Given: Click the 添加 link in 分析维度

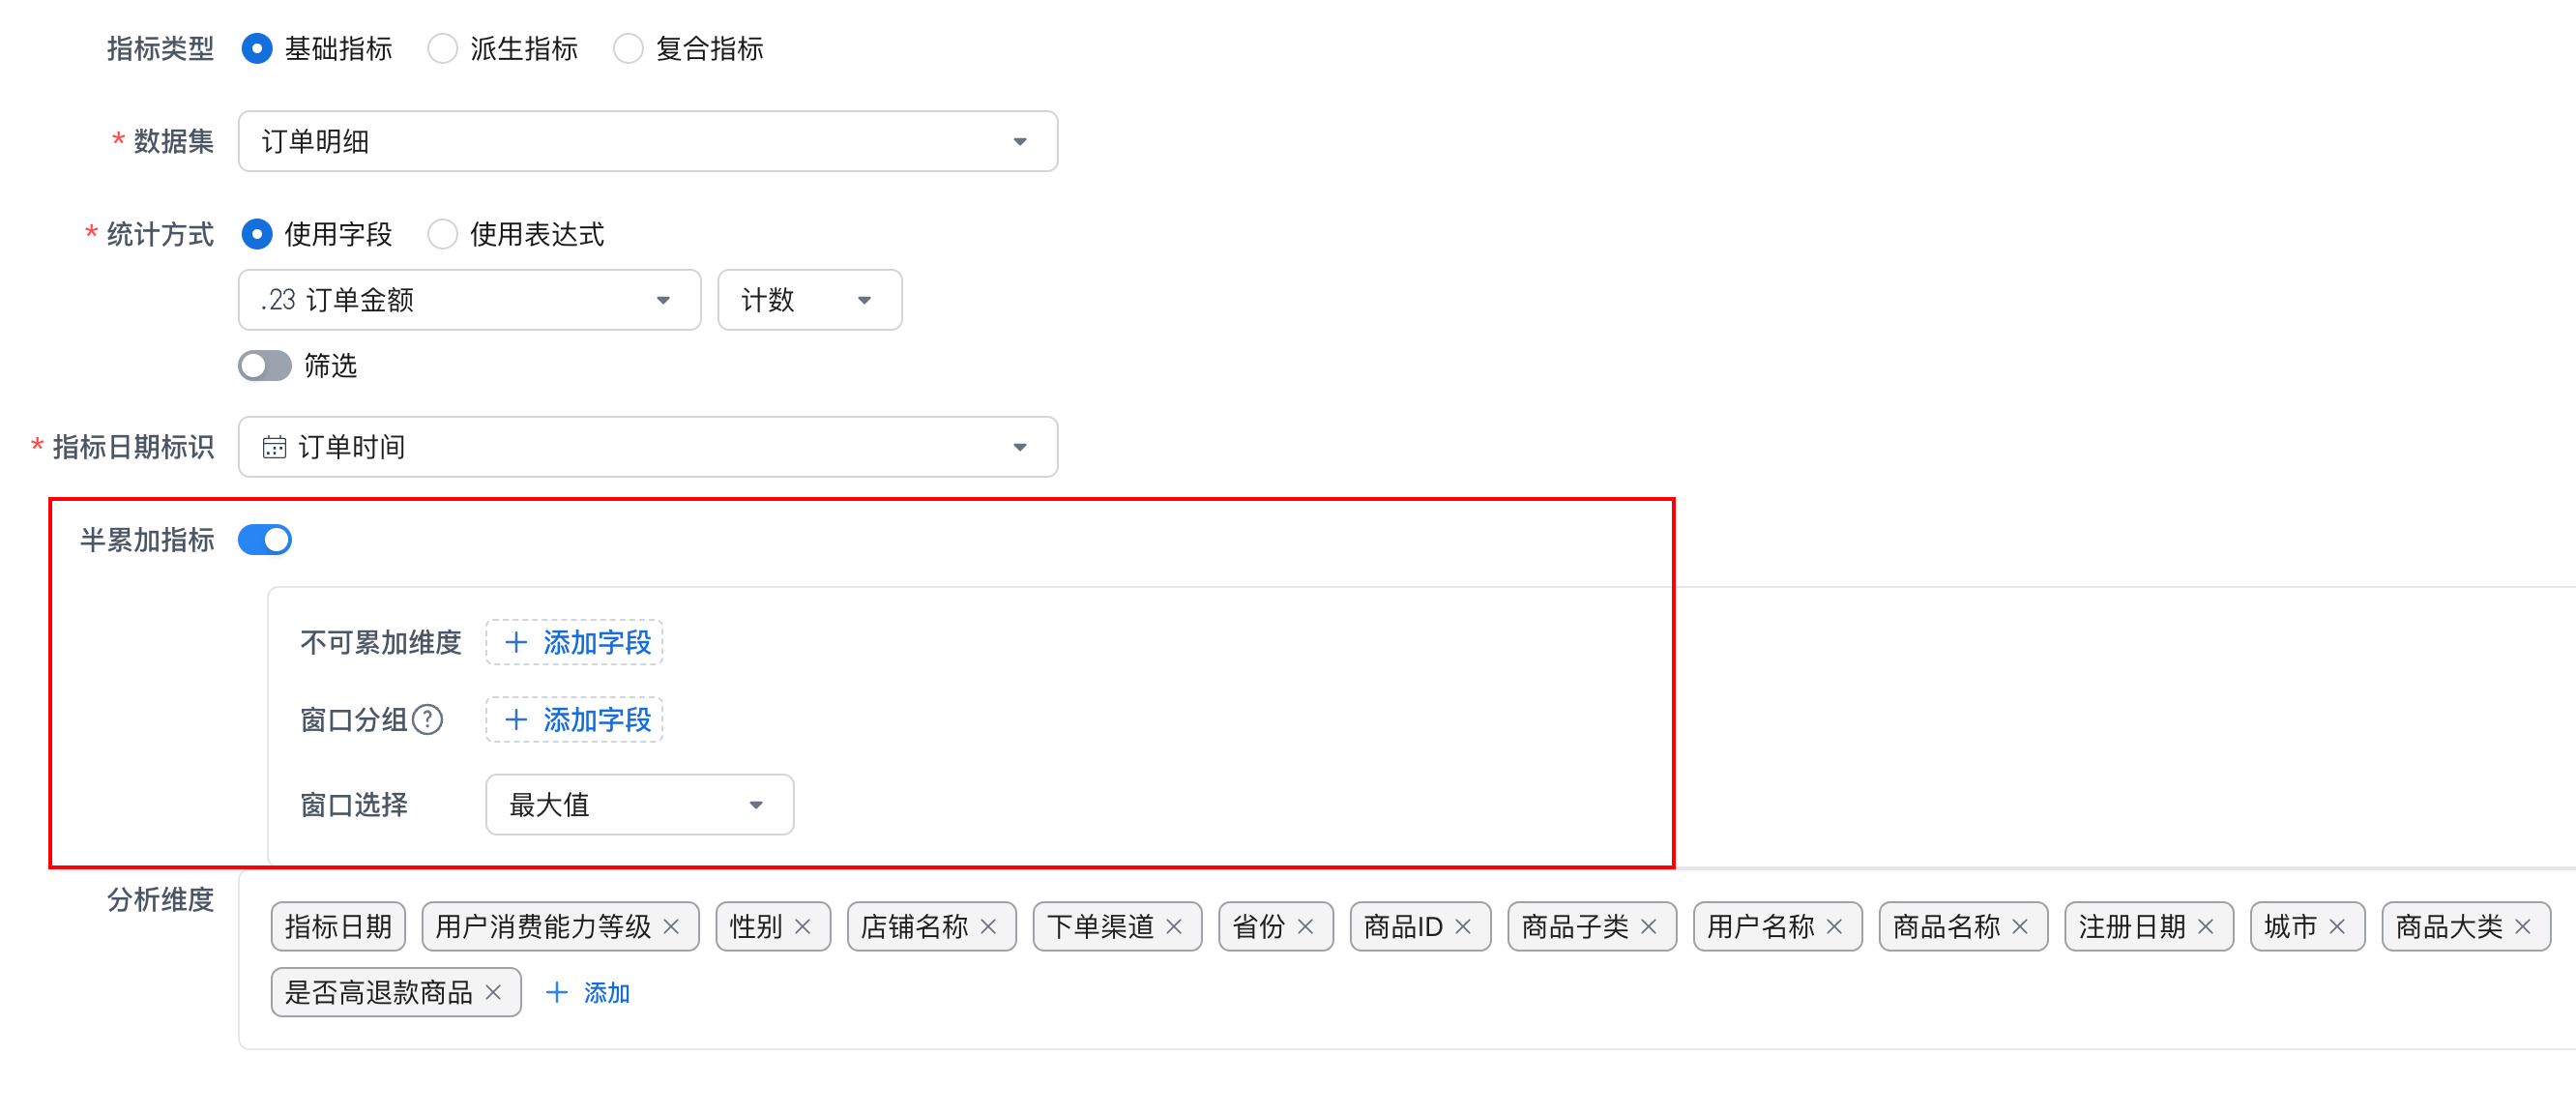Looking at the screenshot, I should (x=588, y=992).
